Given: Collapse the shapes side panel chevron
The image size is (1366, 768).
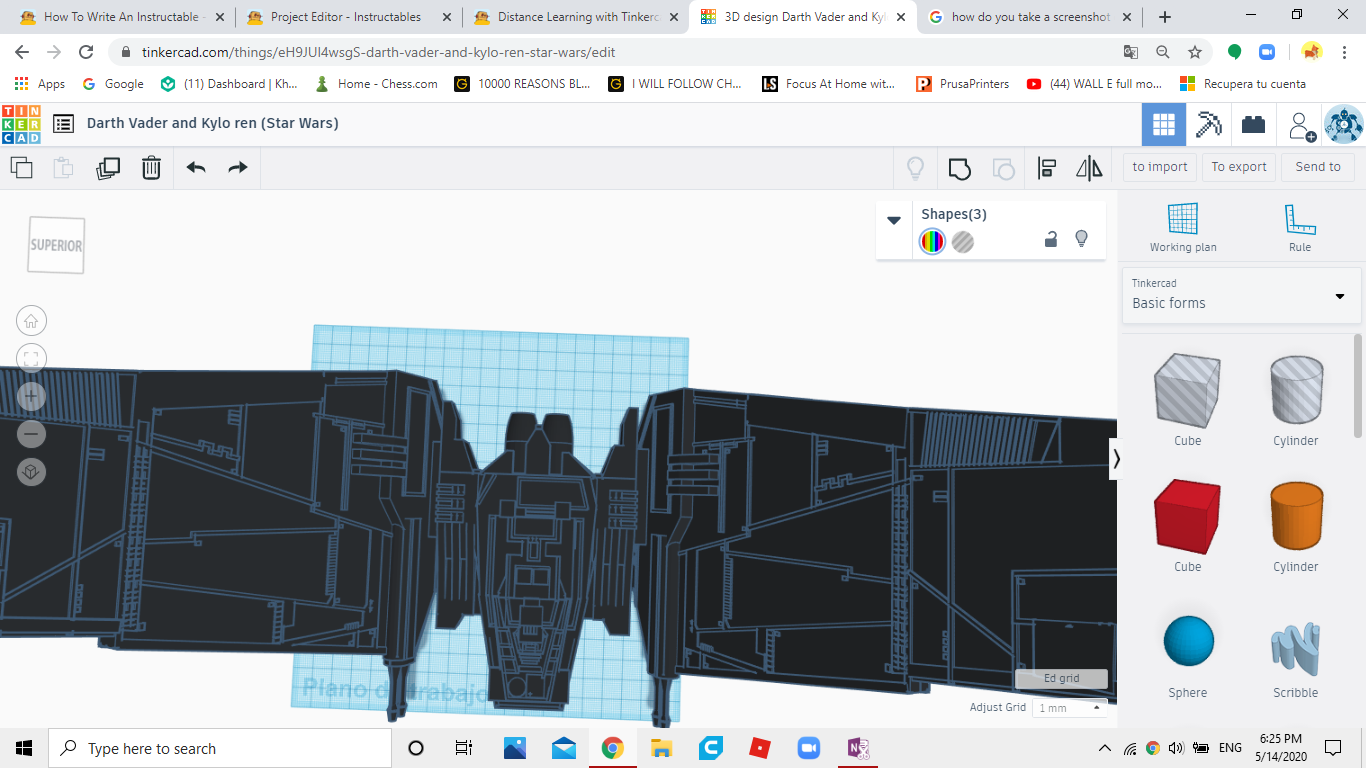Looking at the screenshot, I should 1116,459.
